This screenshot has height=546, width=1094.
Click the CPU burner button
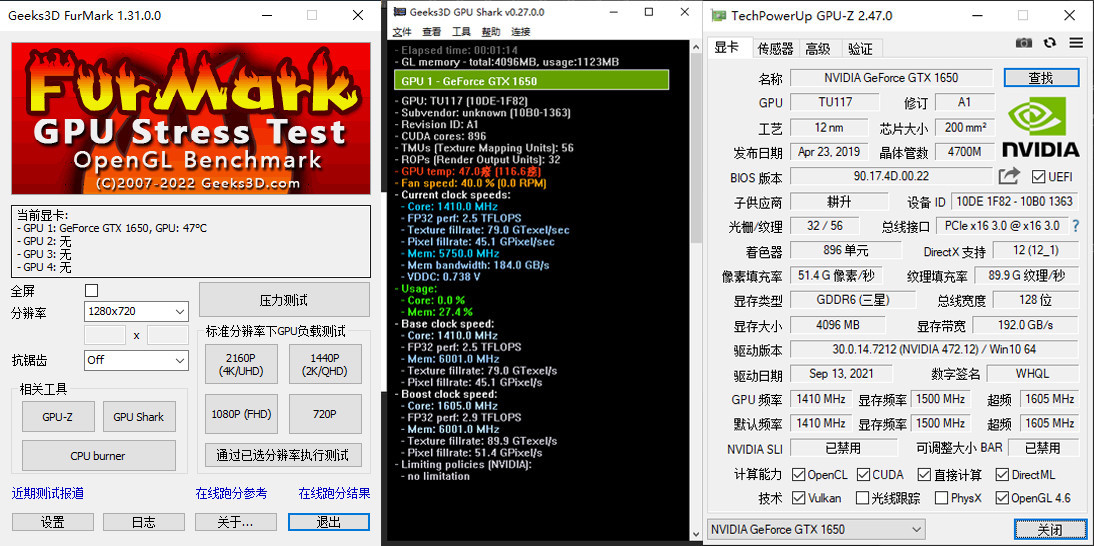[98, 455]
